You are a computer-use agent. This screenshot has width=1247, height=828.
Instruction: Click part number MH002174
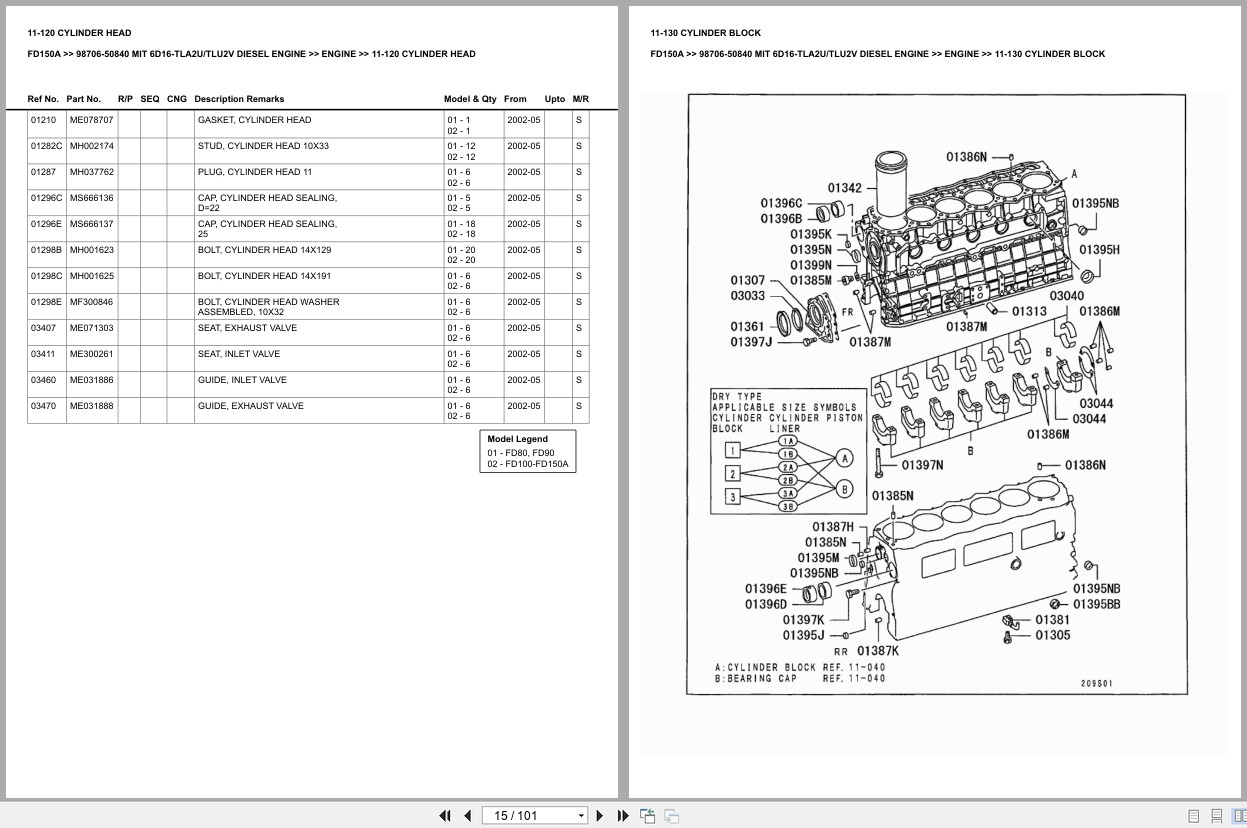click(x=91, y=146)
